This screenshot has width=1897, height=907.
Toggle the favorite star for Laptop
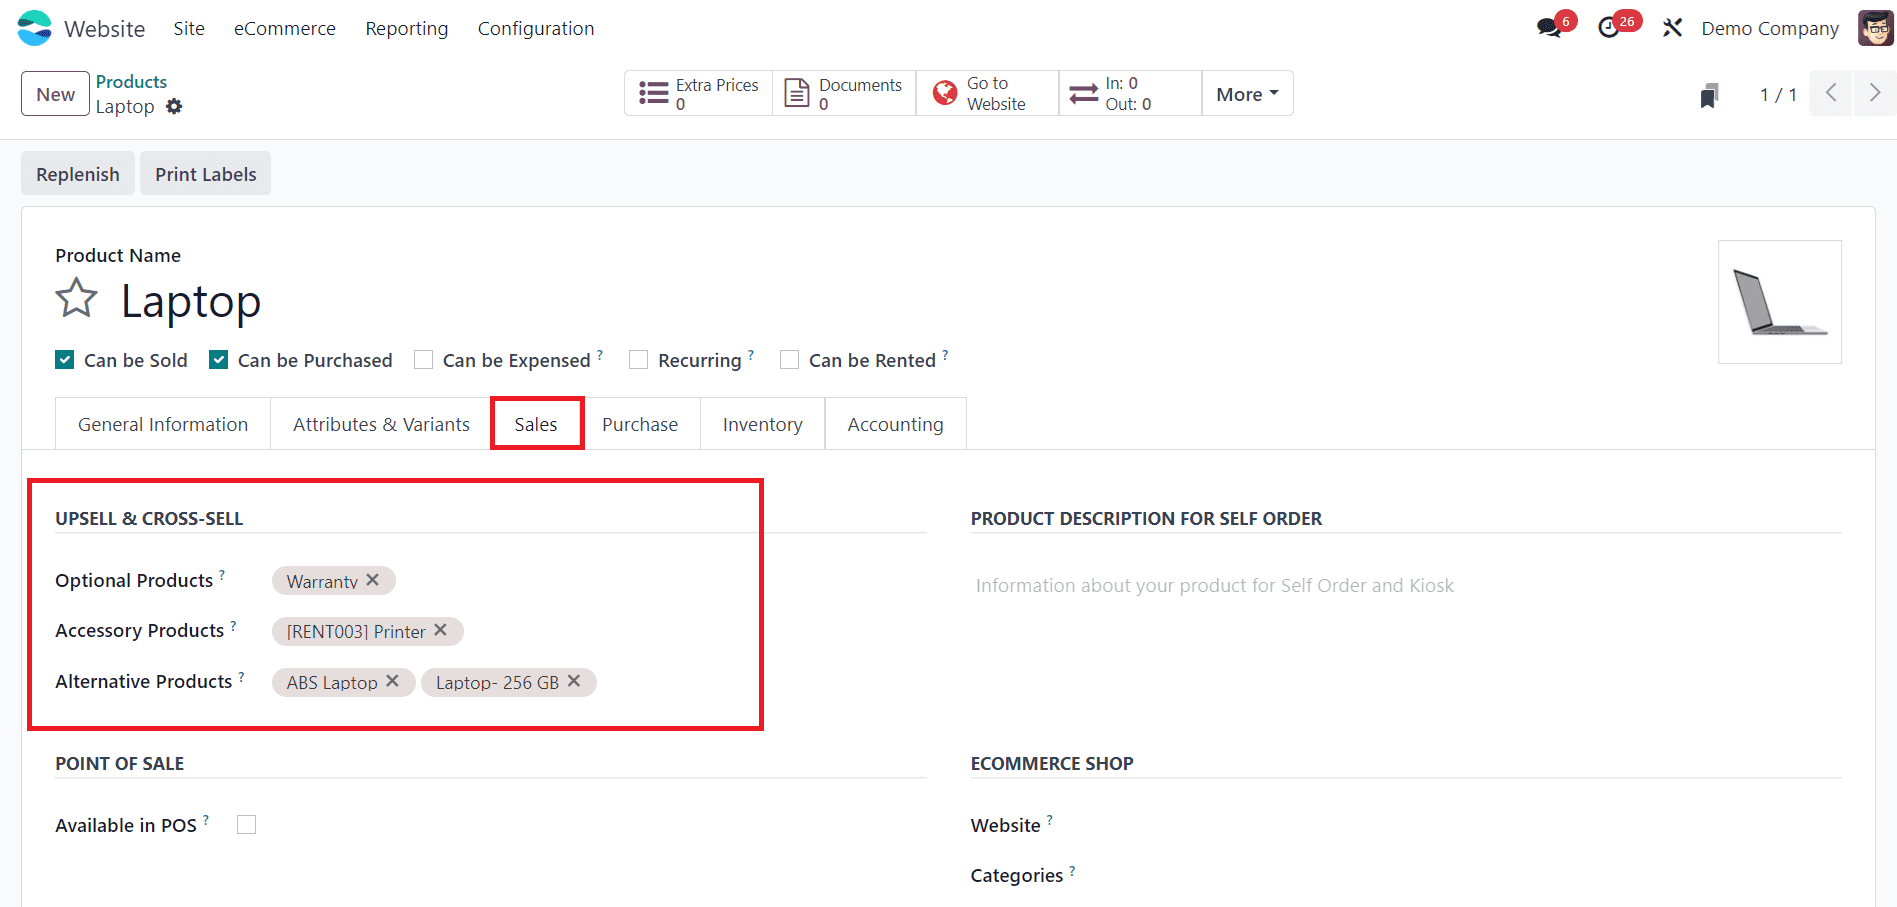[76, 299]
